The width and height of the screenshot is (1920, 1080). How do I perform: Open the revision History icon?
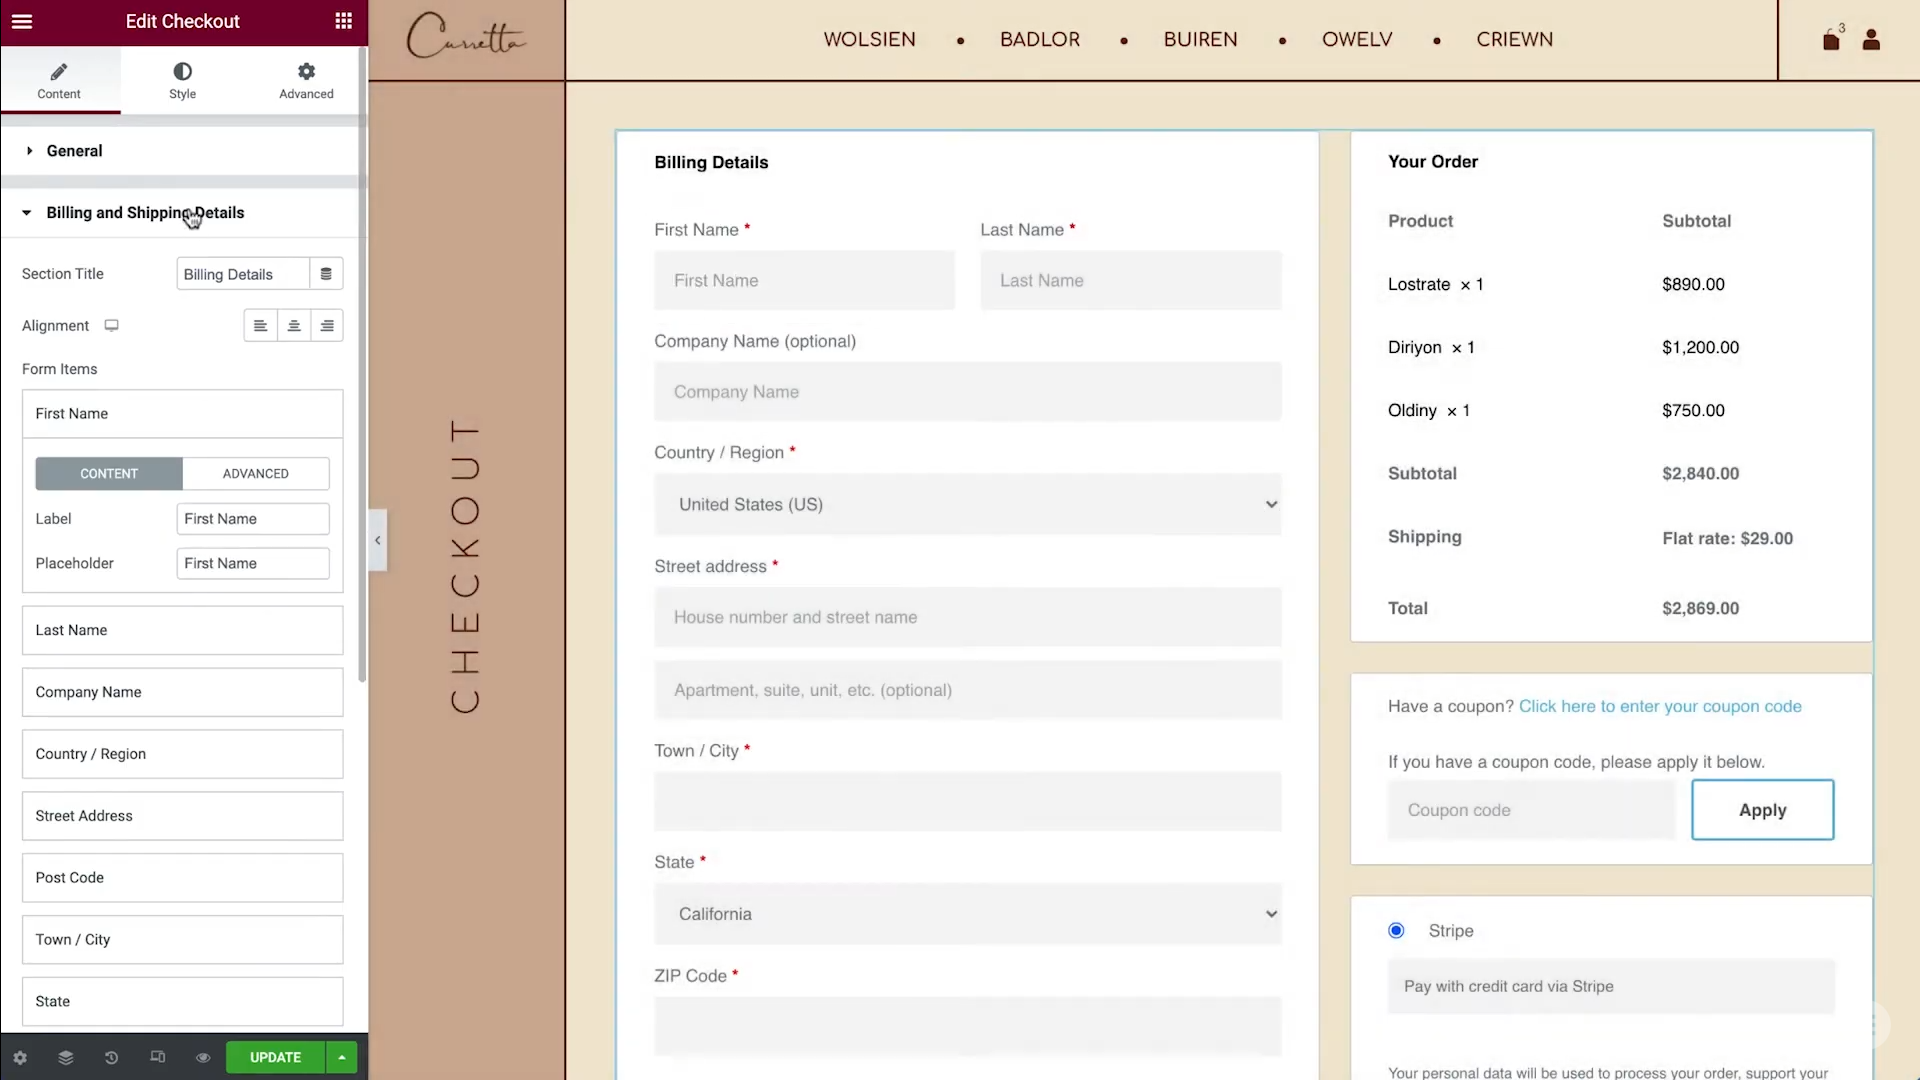[111, 1057]
